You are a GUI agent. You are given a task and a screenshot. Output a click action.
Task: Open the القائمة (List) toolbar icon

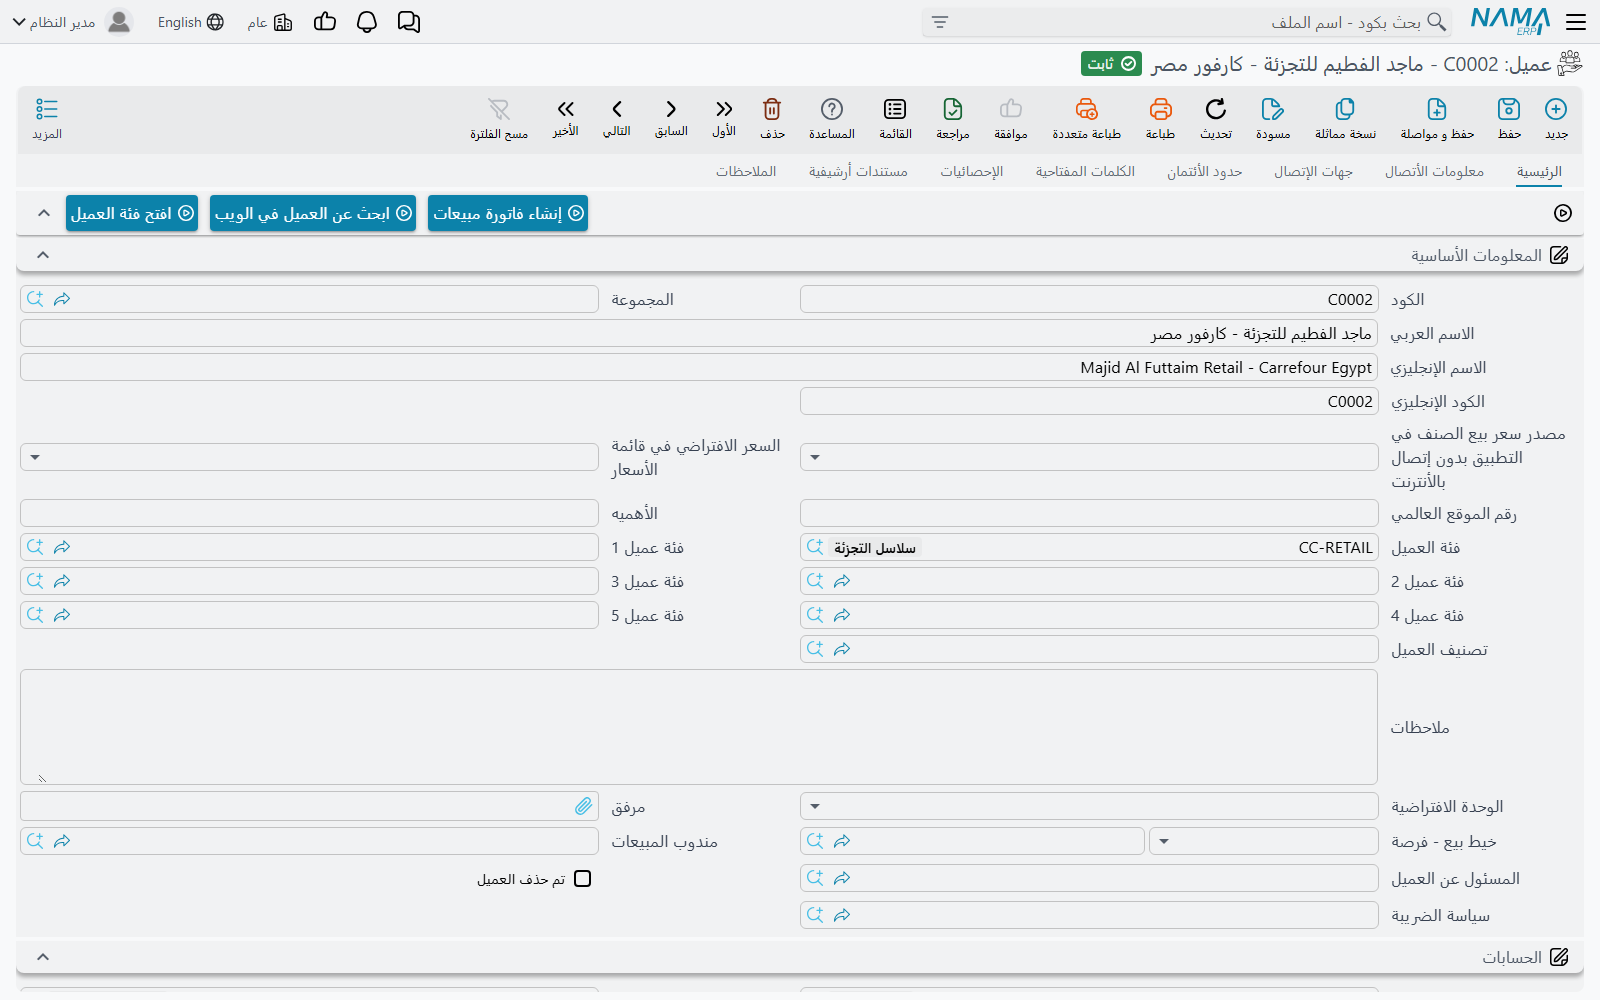(x=895, y=109)
